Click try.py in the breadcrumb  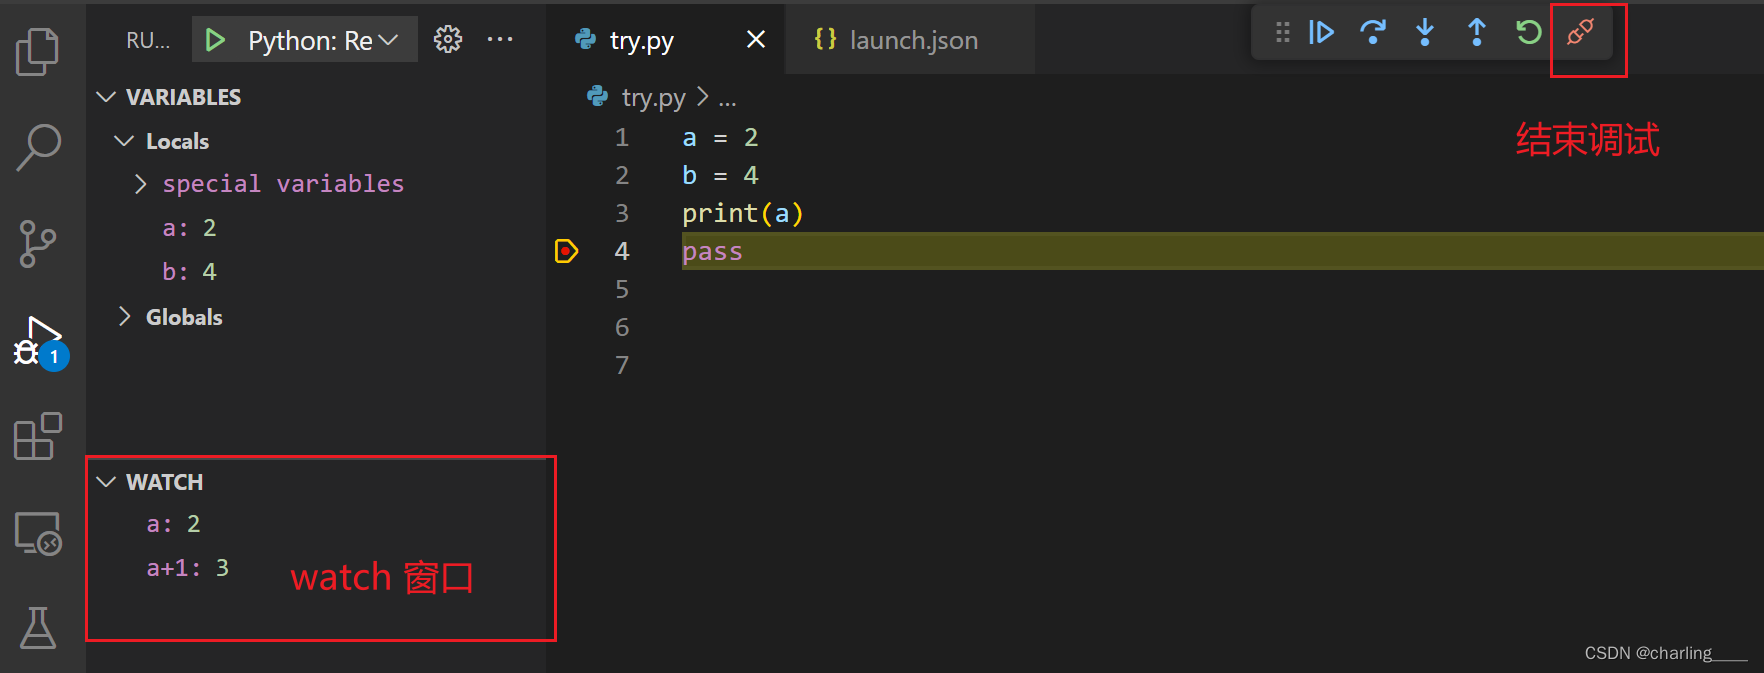point(653,97)
